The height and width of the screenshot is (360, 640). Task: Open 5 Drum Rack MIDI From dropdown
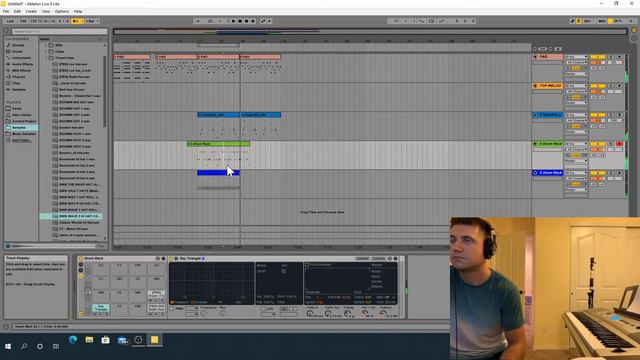click(x=576, y=173)
